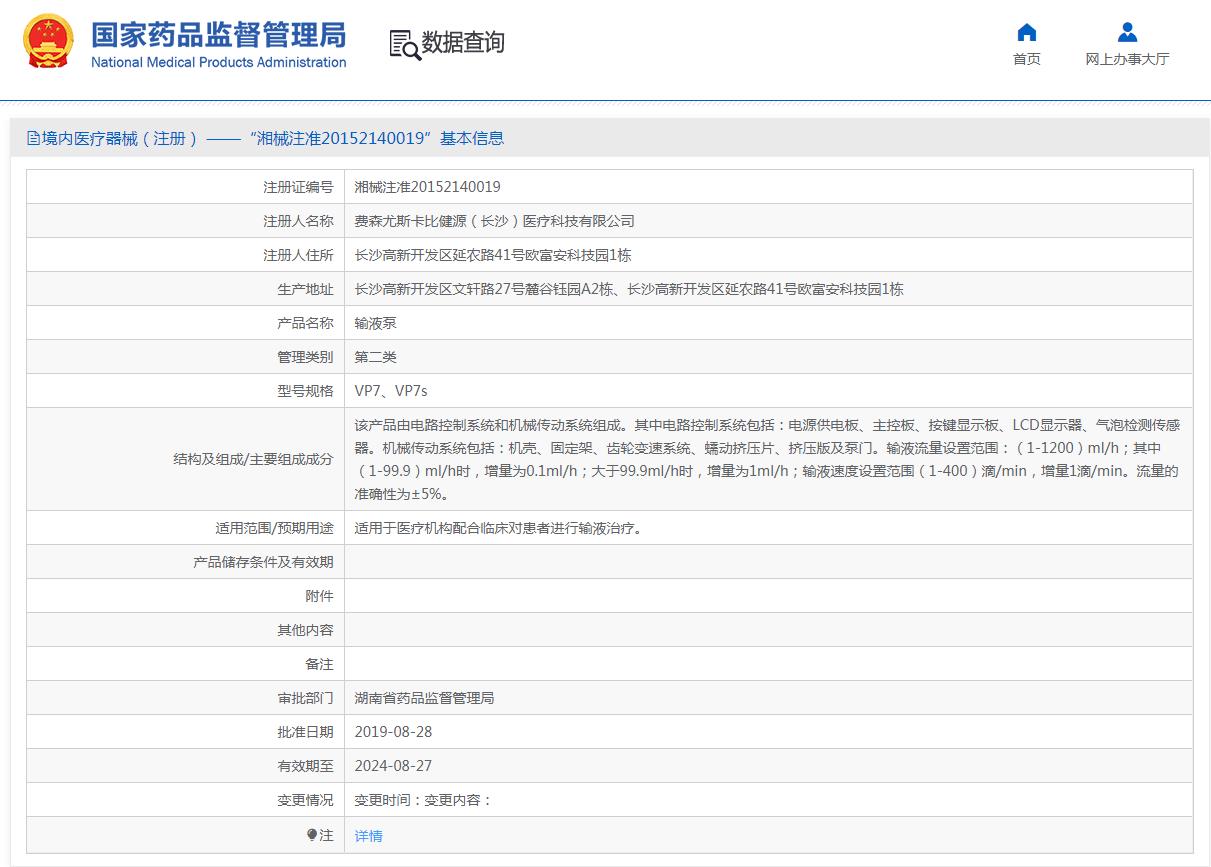
Task: Click 国家药品监督管理局 site title
Action: pos(218,34)
